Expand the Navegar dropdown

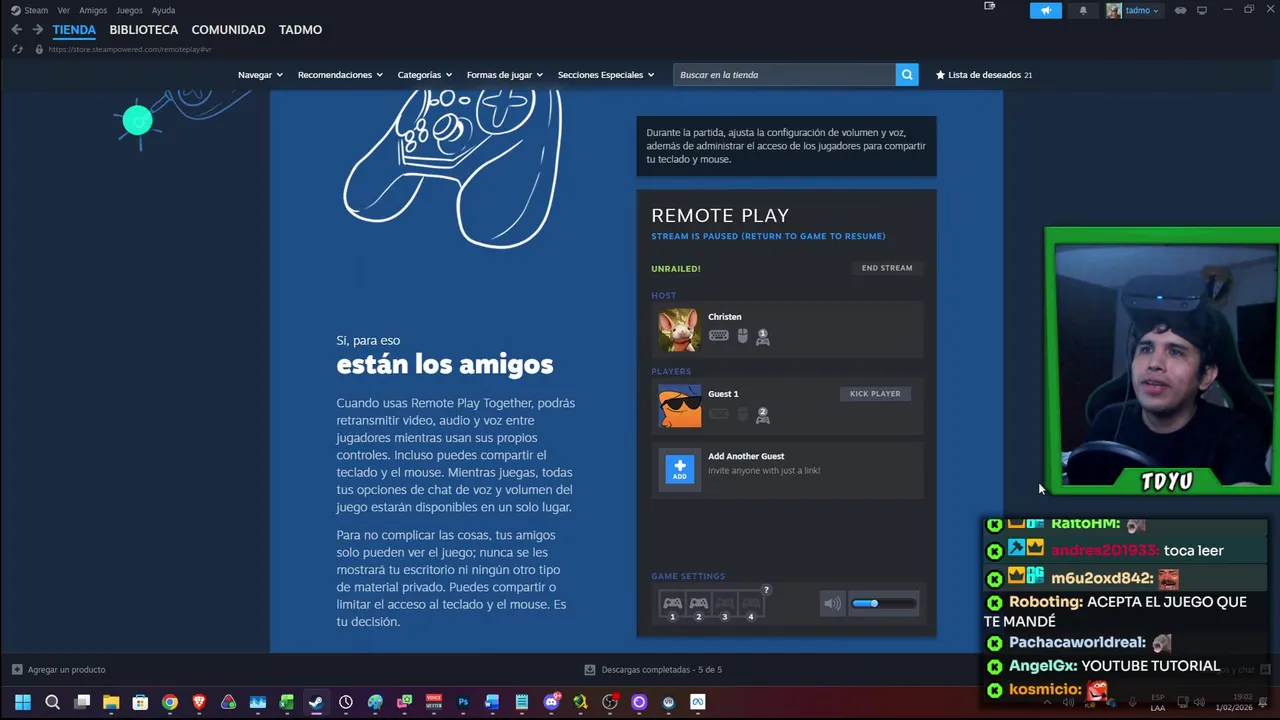click(260, 75)
